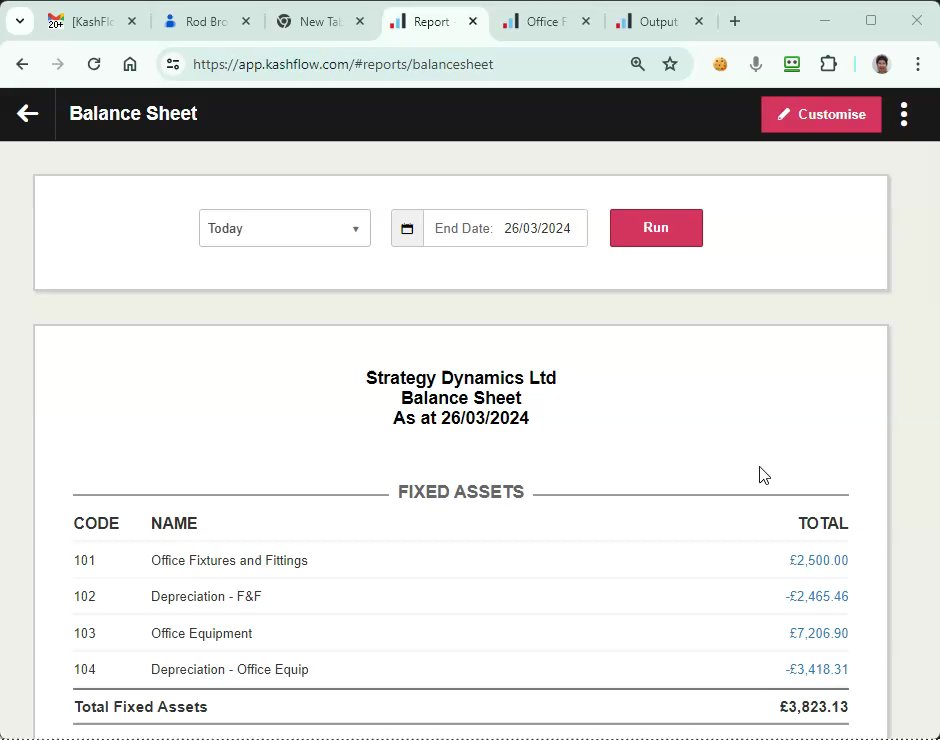Image resolution: width=940 pixels, height=740 pixels.
Task: Expand the Today date range dropdown
Action: click(284, 228)
